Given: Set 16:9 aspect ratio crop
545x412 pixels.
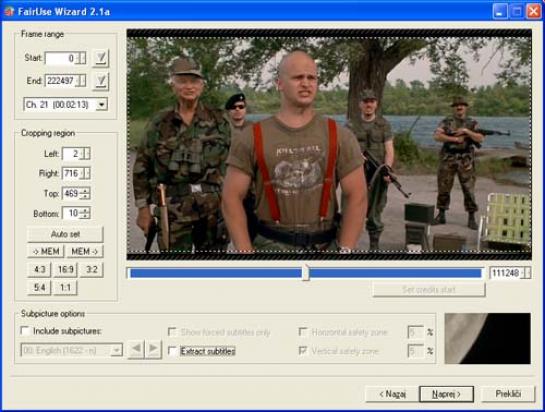Looking at the screenshot, I should click(x=65, y=269).
